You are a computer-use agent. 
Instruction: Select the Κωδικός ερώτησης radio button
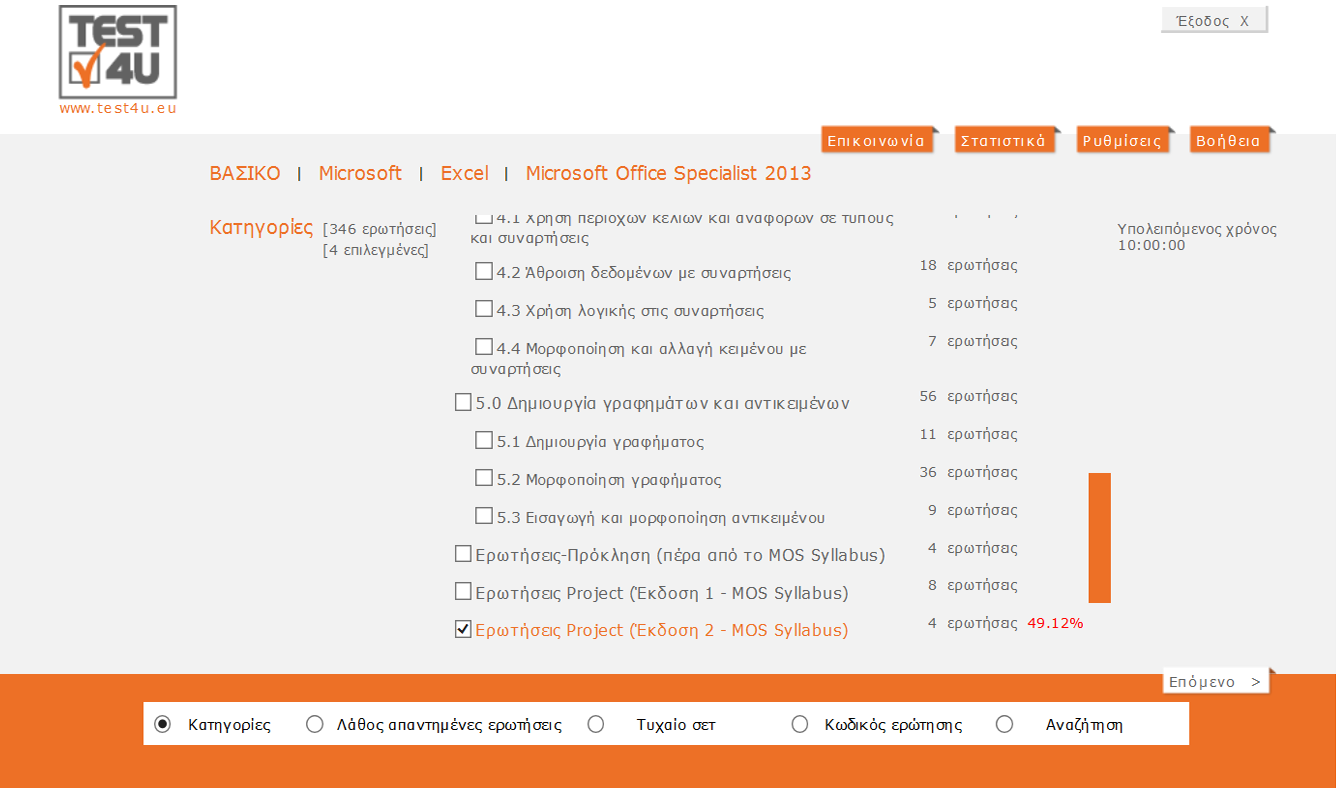[x=800, y=724]
